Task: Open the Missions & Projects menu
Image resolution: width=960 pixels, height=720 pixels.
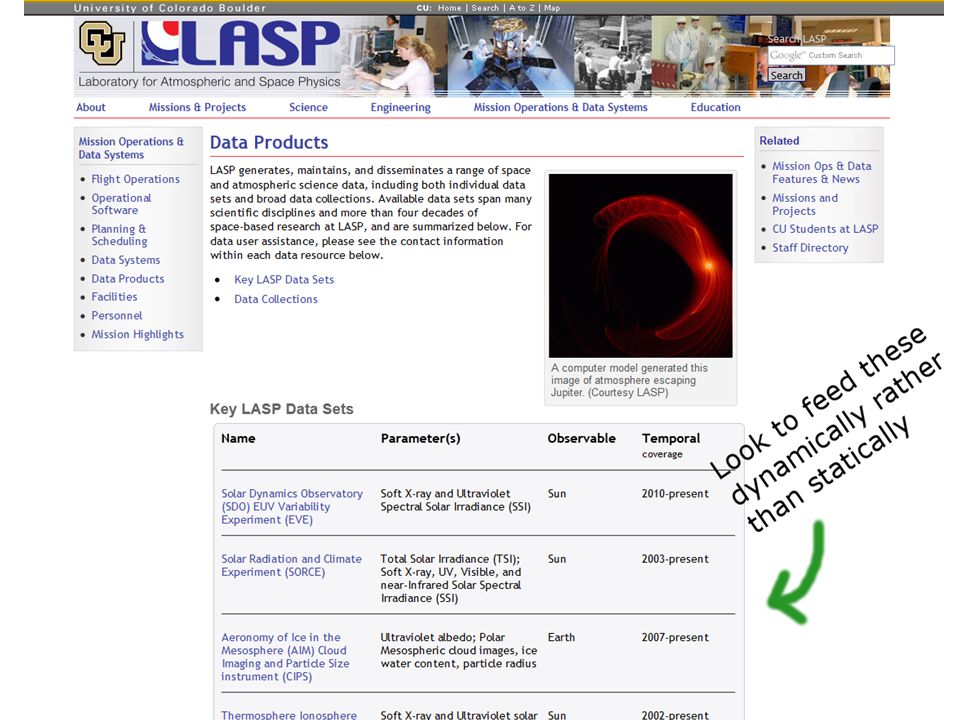Action: click(x=197, y=107)
